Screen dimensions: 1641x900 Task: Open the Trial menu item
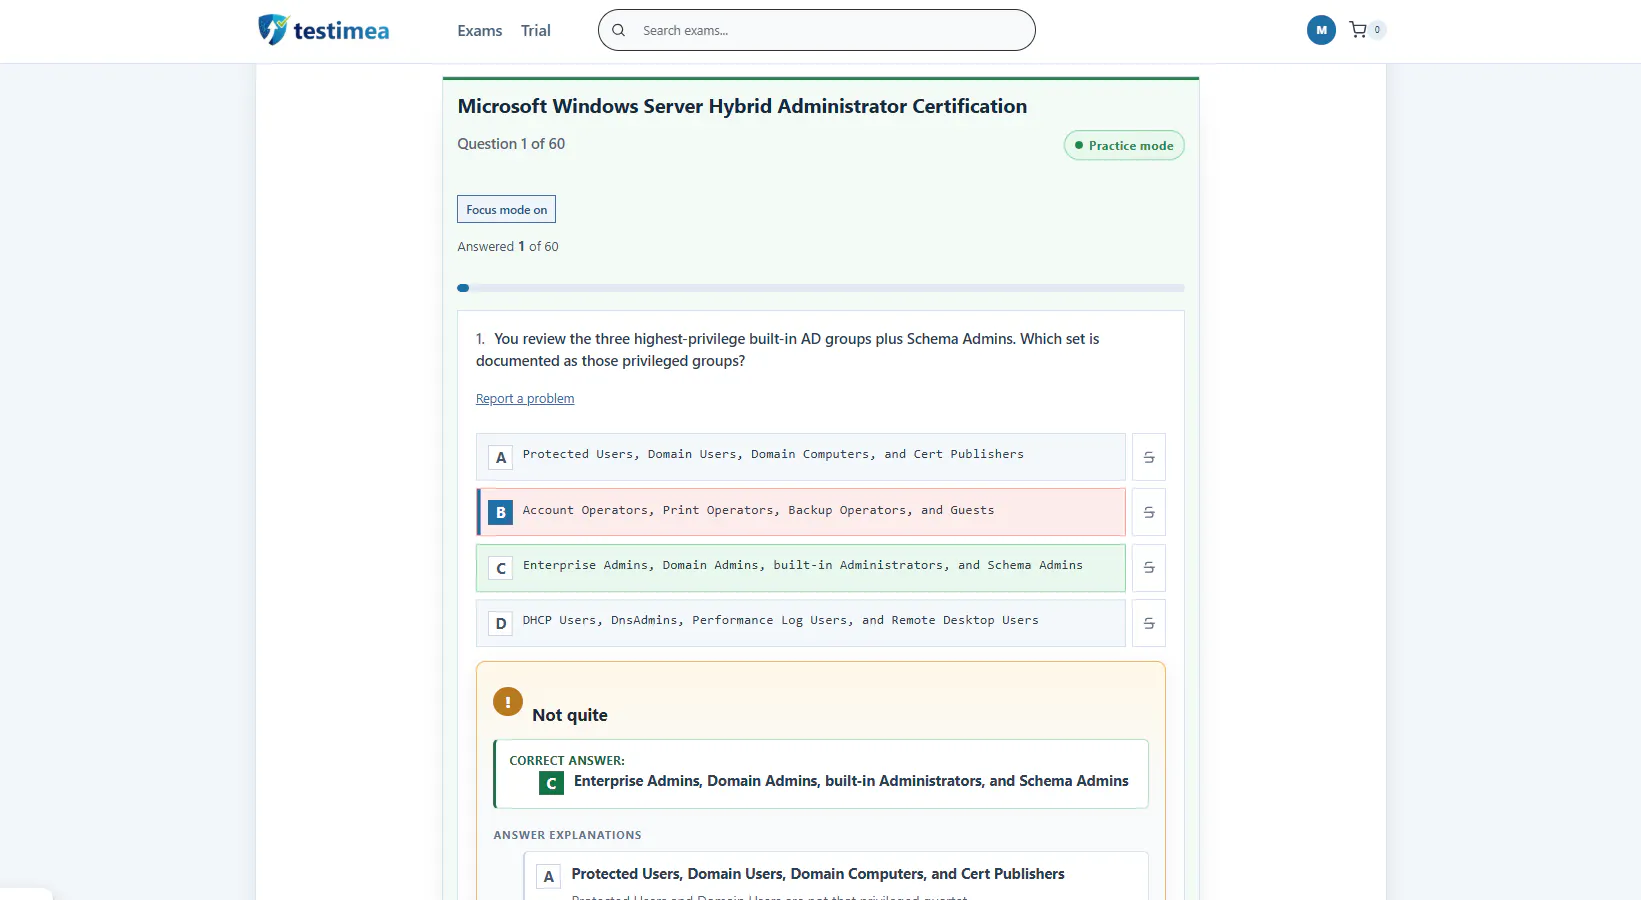536,31
